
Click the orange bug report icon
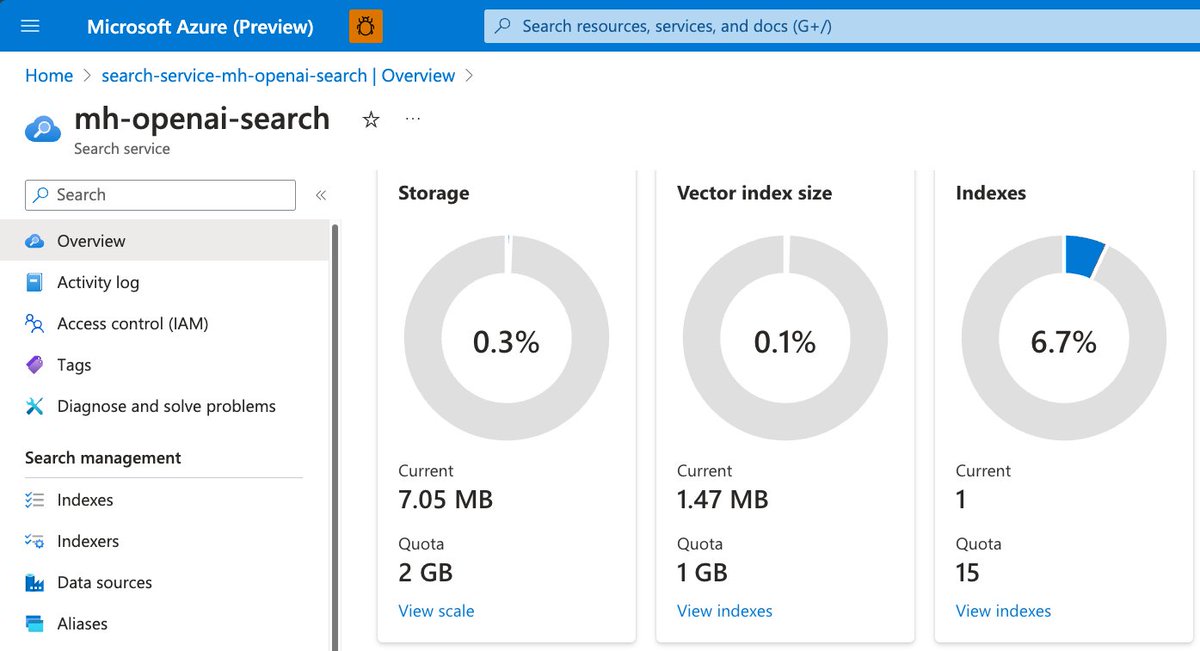(365, 27)
